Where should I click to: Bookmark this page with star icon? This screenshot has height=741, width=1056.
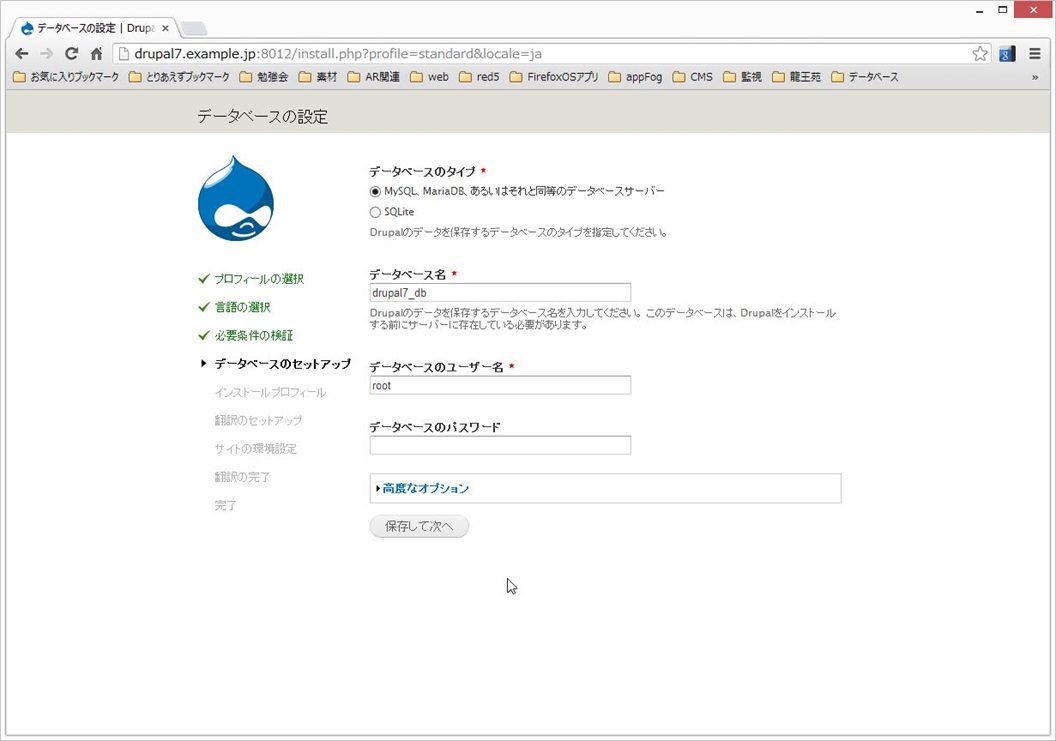(980, 54)
